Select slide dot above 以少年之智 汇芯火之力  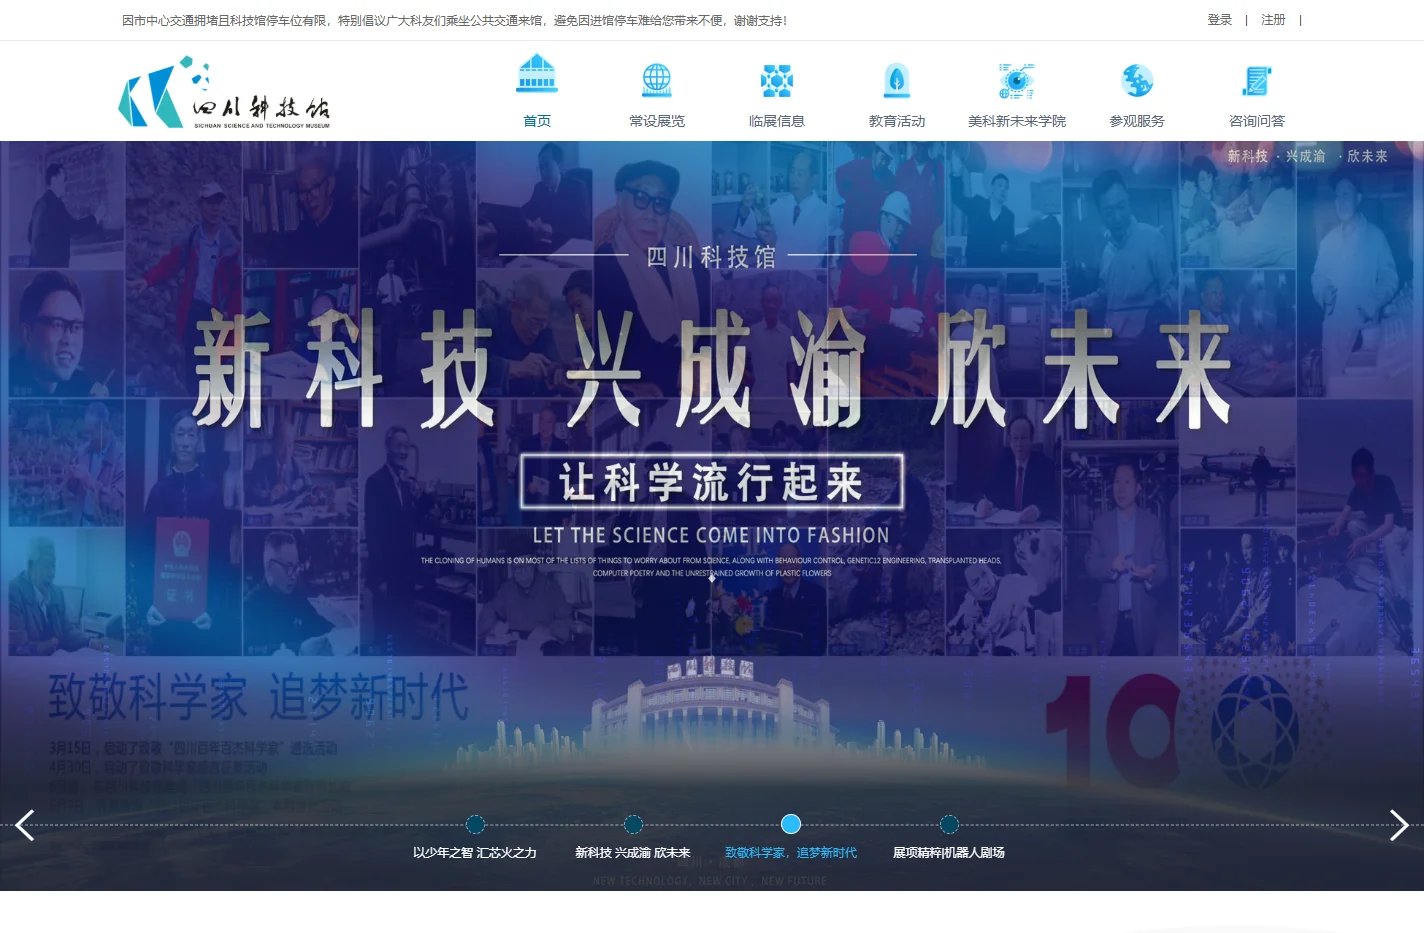pyautogui.click(x=476, y=824)
